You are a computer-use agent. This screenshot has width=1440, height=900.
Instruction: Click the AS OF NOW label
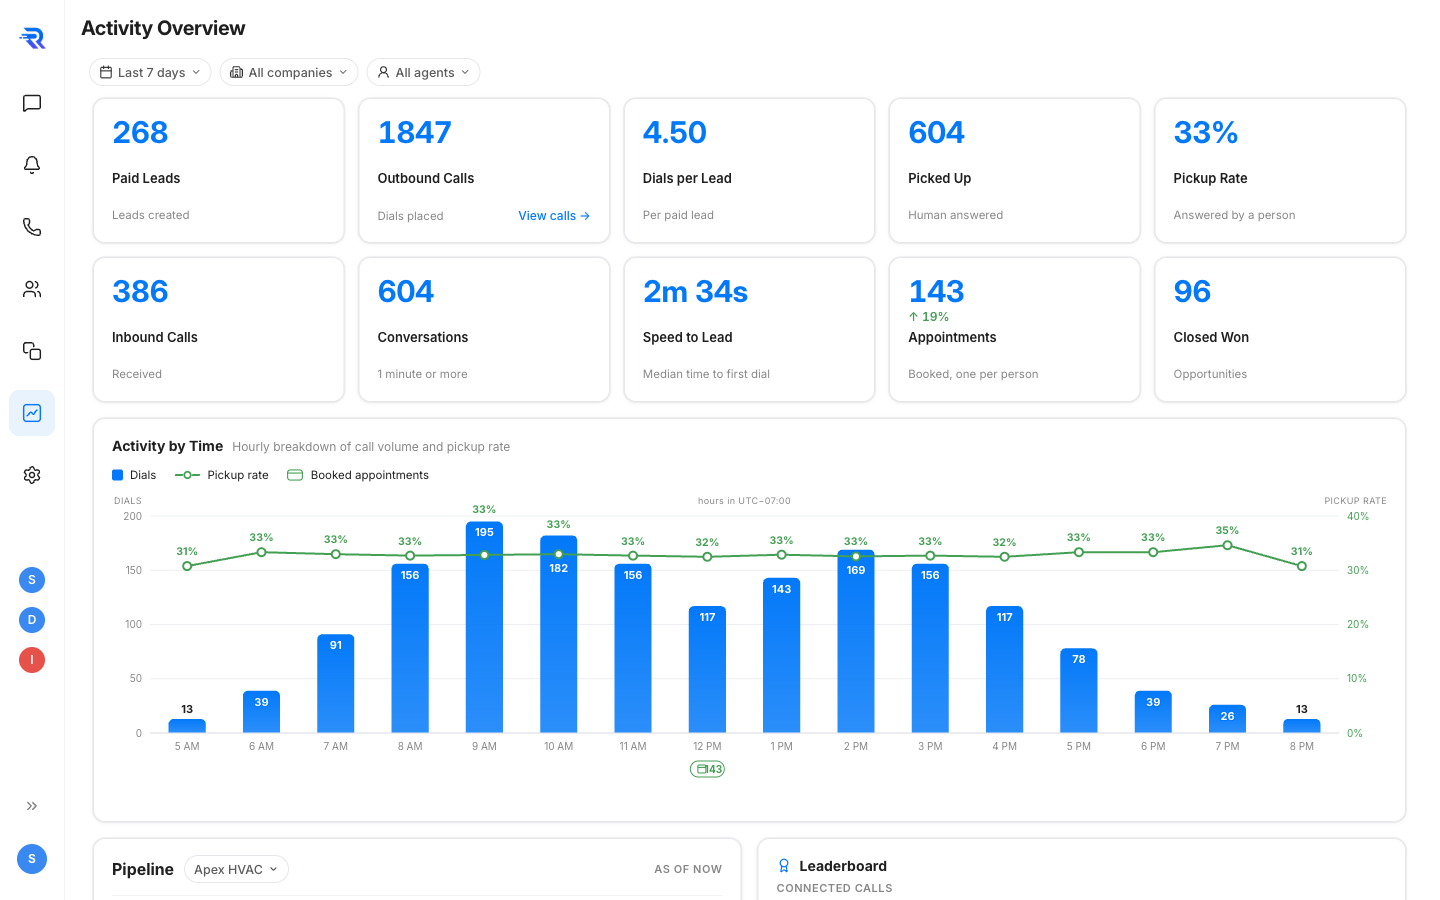click(688, 869)
